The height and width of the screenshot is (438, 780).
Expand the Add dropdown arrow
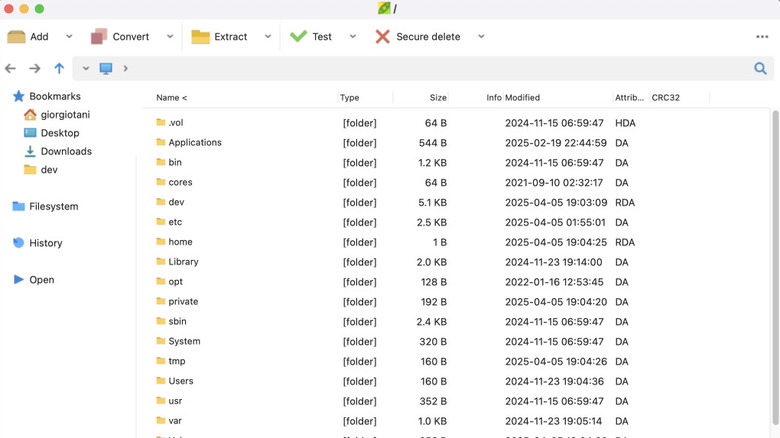[x=69, y=37]
